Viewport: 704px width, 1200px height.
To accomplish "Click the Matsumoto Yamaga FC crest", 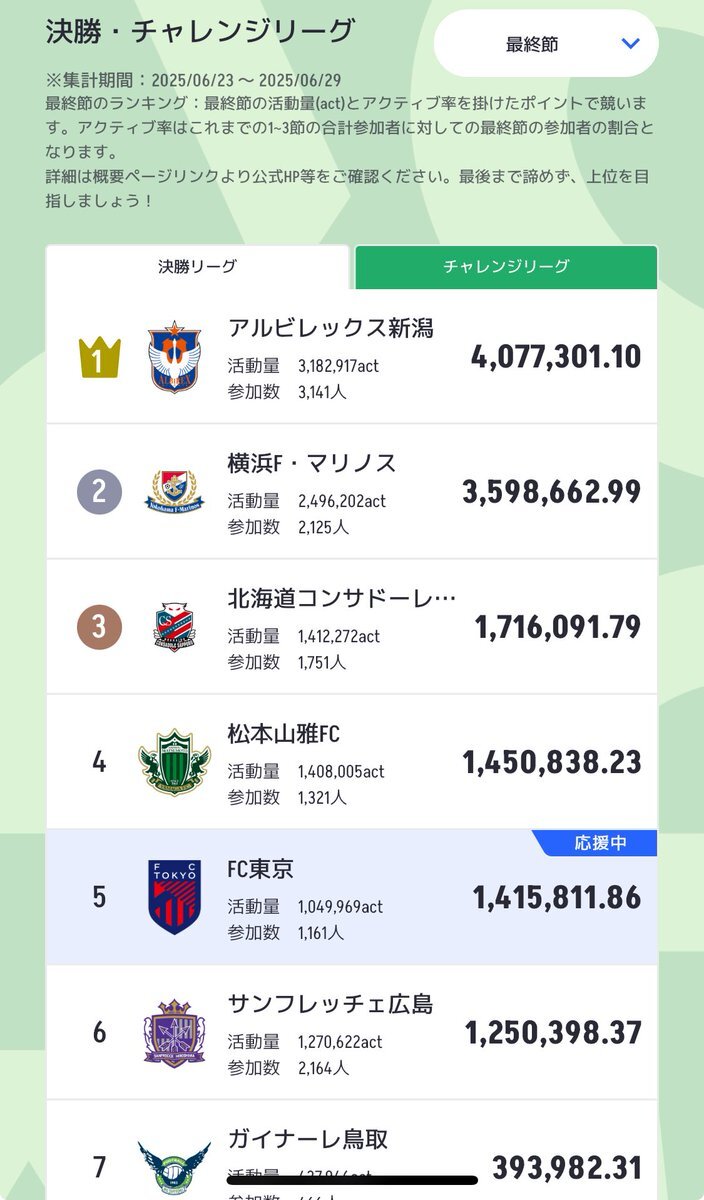I will (174, 762).
